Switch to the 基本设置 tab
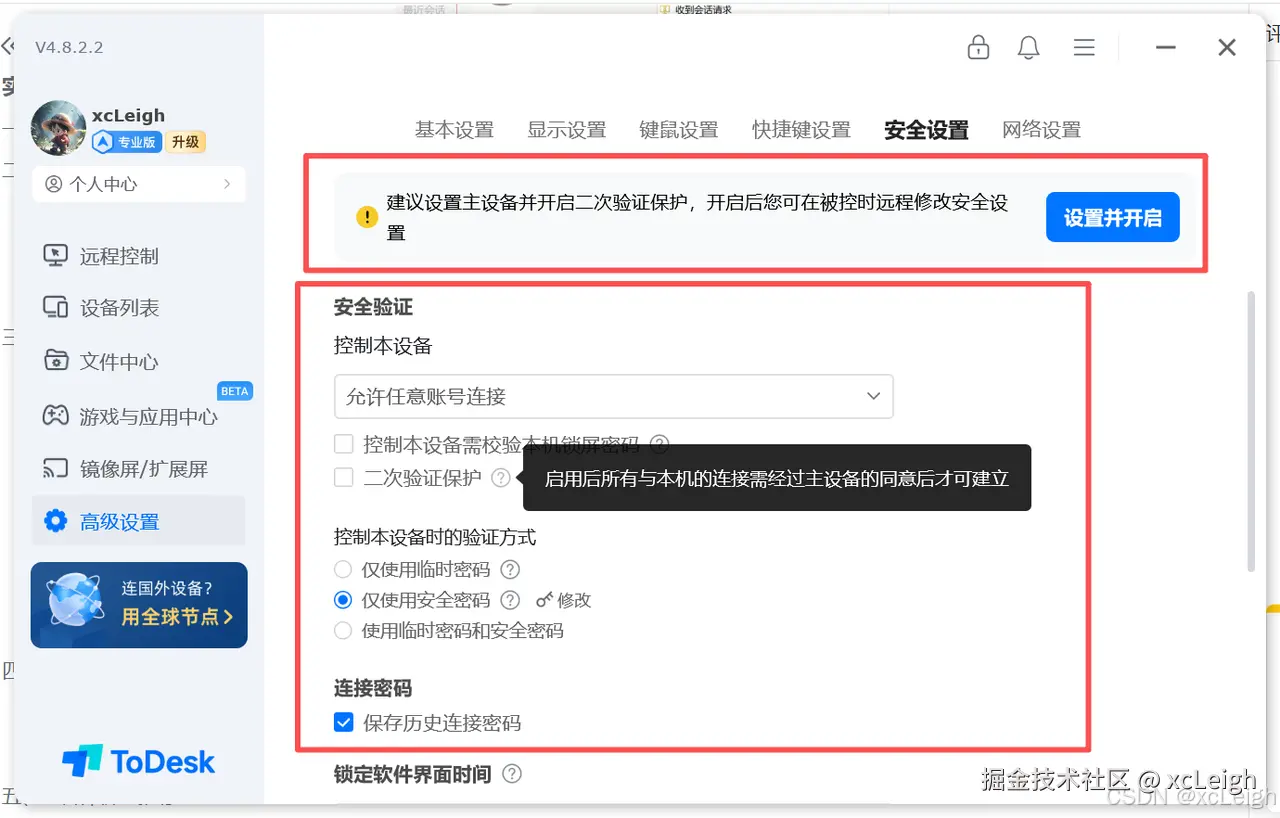 pos(454,129)
